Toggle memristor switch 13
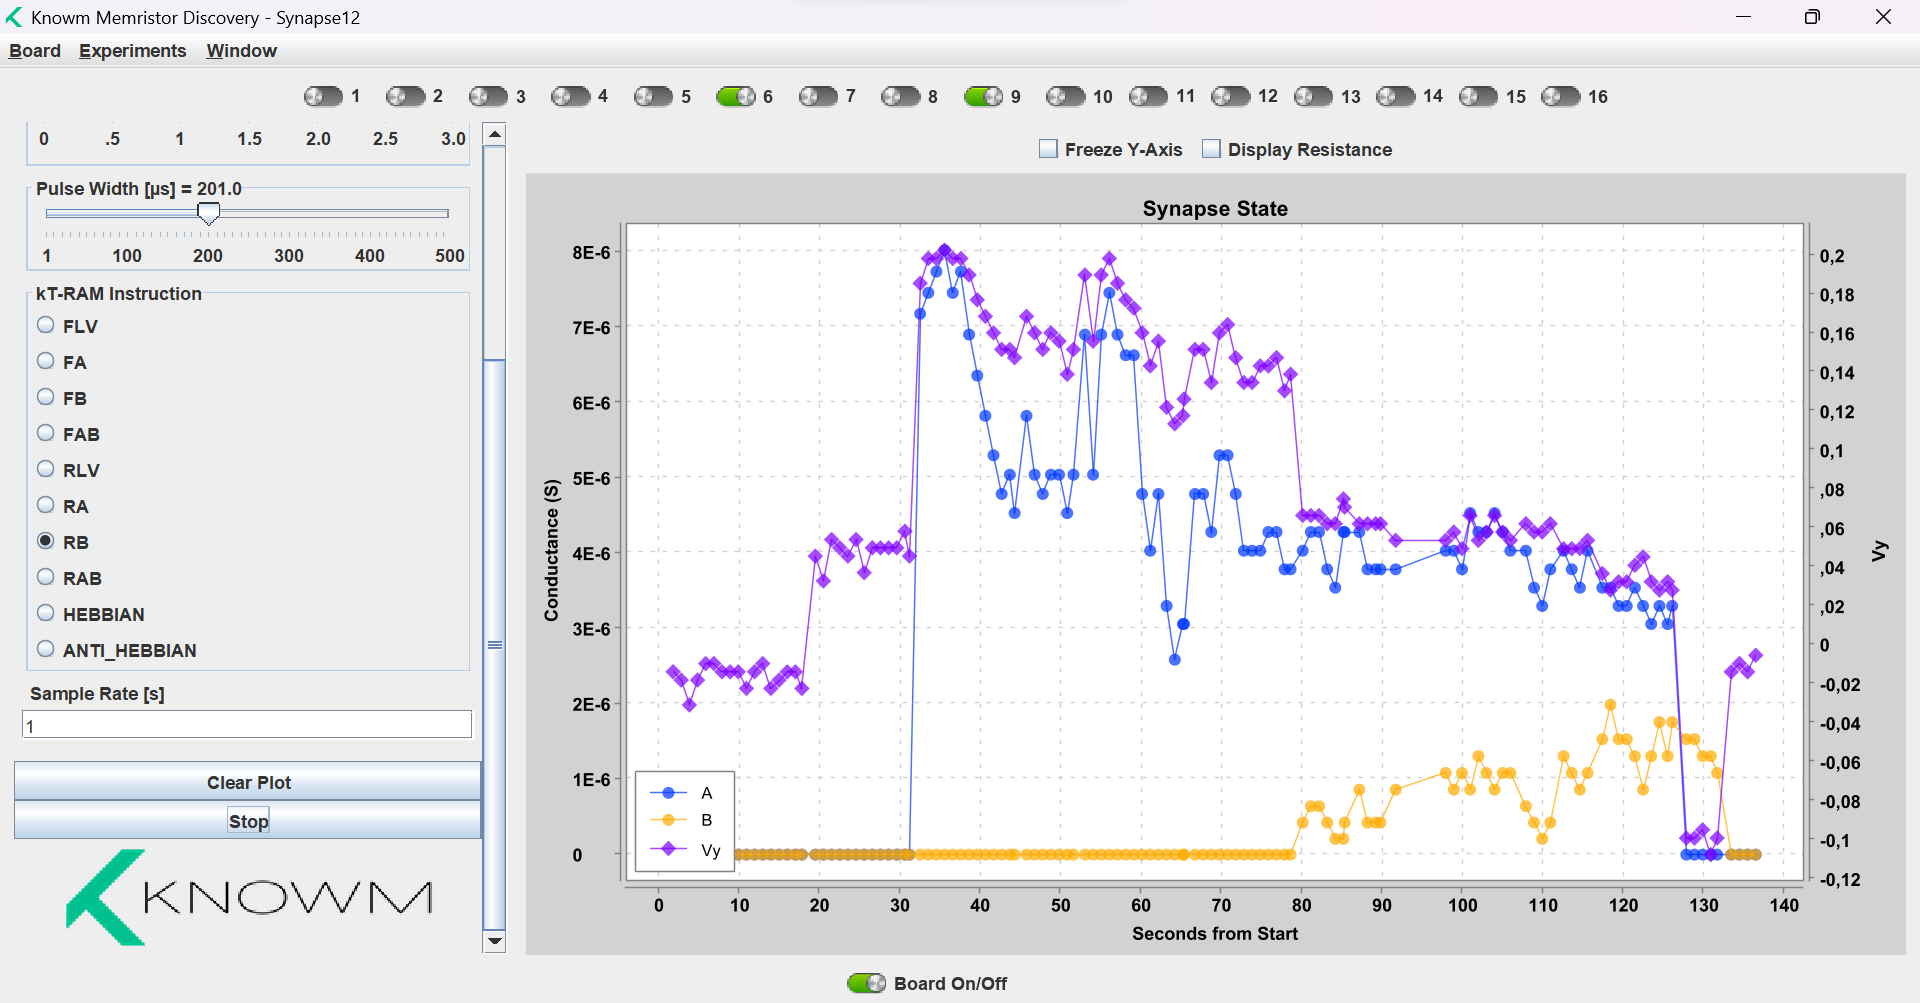This screenshot has height=1003, width=1920. click(x=1313, y=96)
